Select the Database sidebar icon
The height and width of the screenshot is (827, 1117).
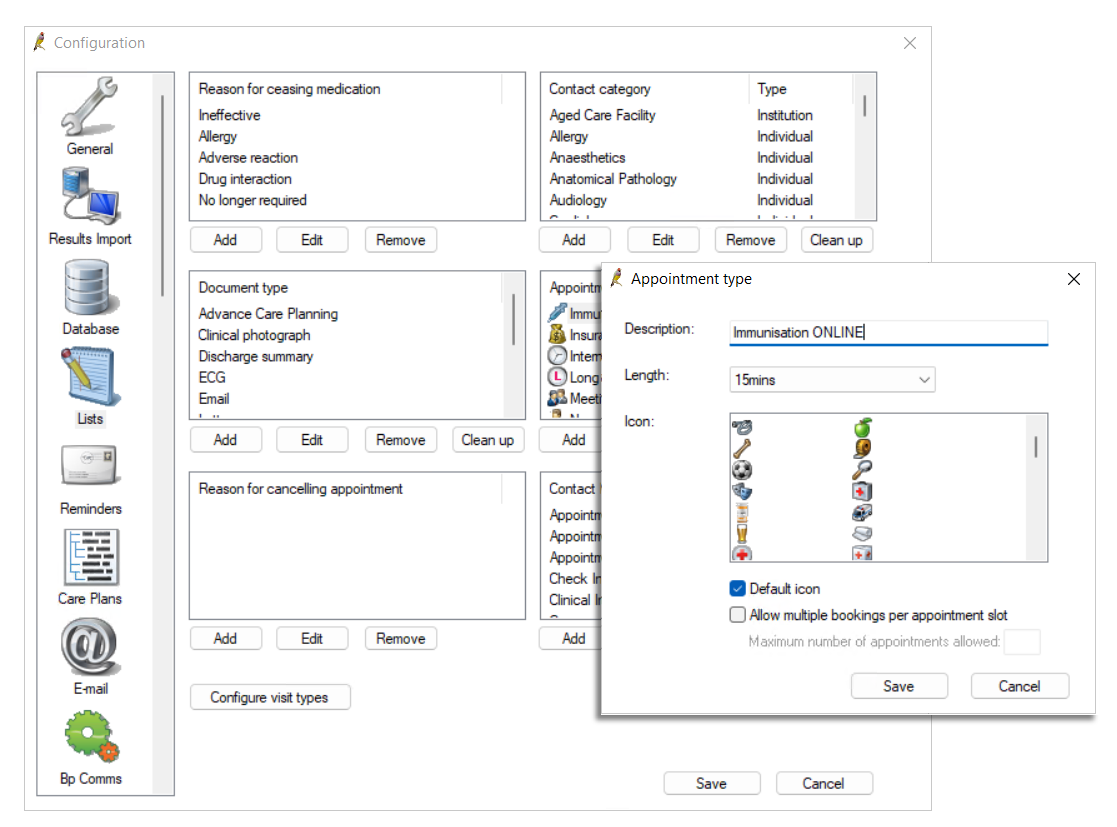point(90,297)
